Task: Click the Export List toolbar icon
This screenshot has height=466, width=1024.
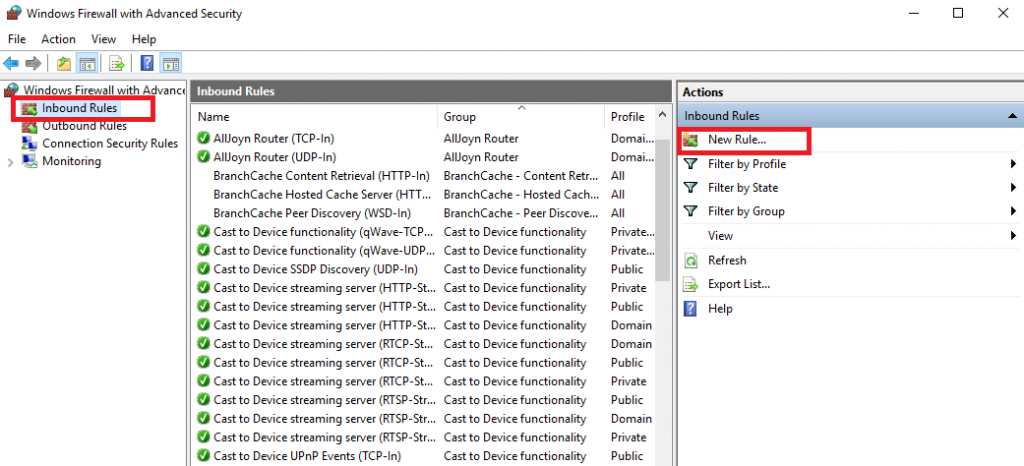Action: (x=117, y=63)
